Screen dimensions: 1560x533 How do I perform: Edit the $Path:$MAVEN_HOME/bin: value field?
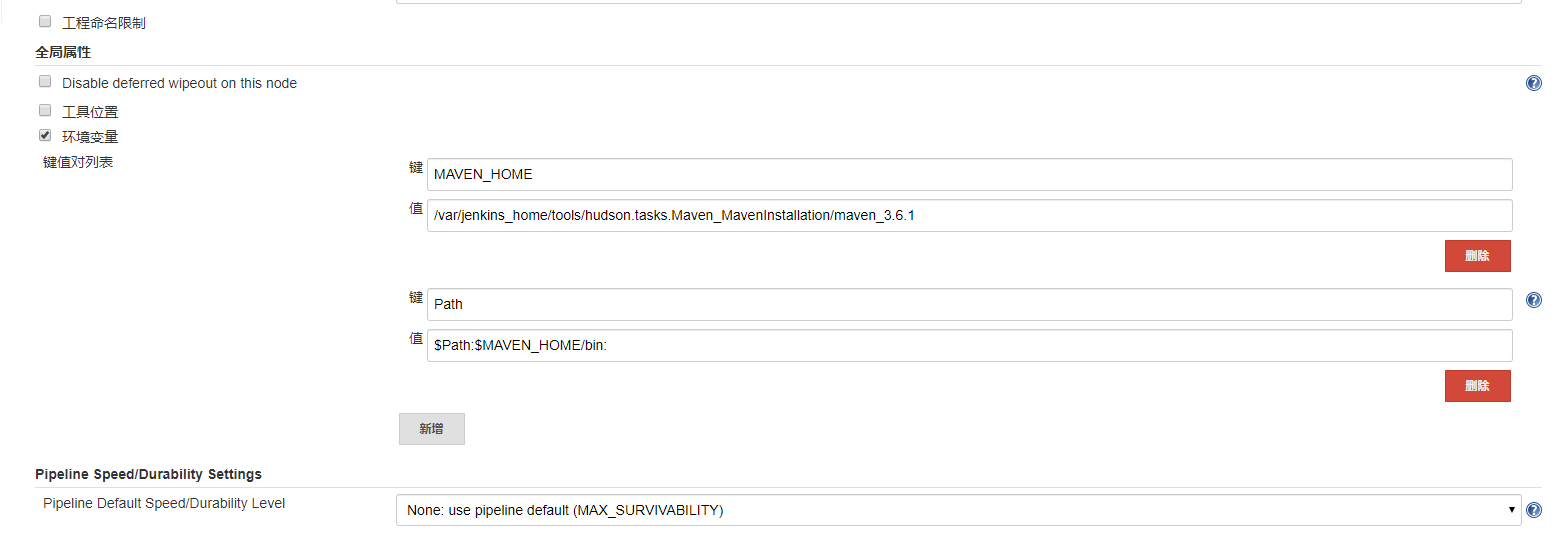pos(968,345)
